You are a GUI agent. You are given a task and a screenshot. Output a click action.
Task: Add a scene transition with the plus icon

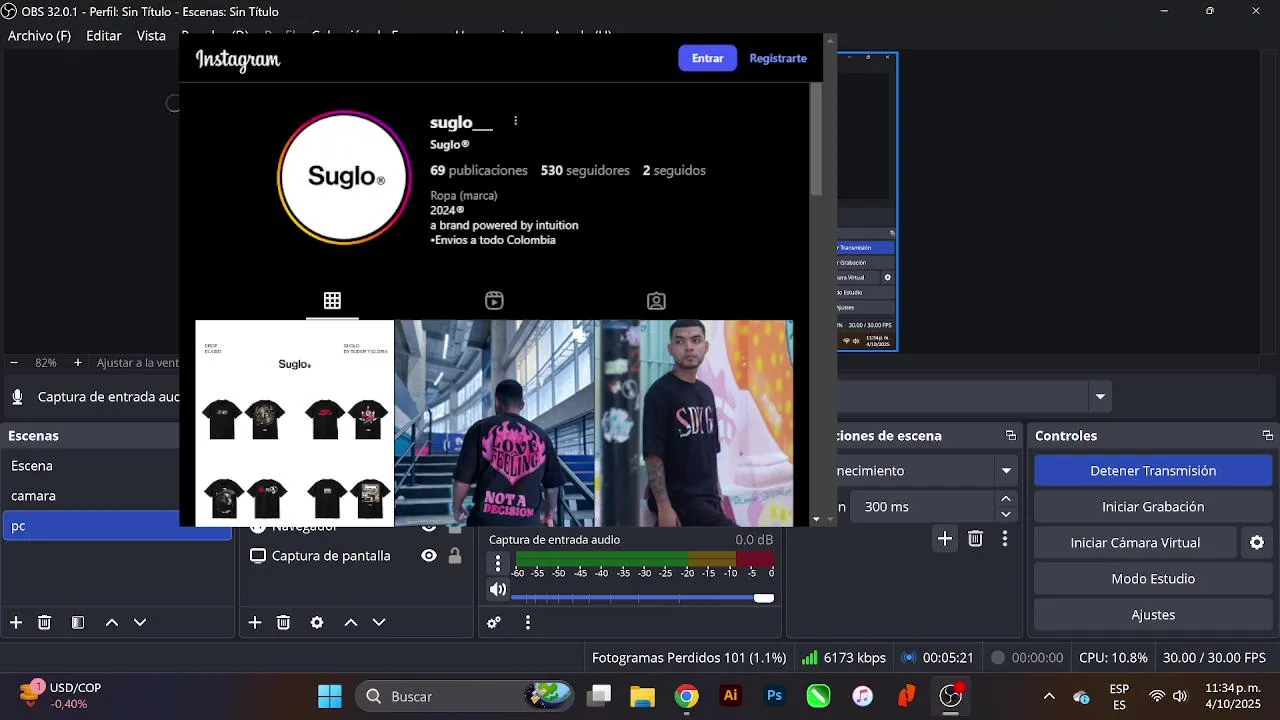[945, 539]
